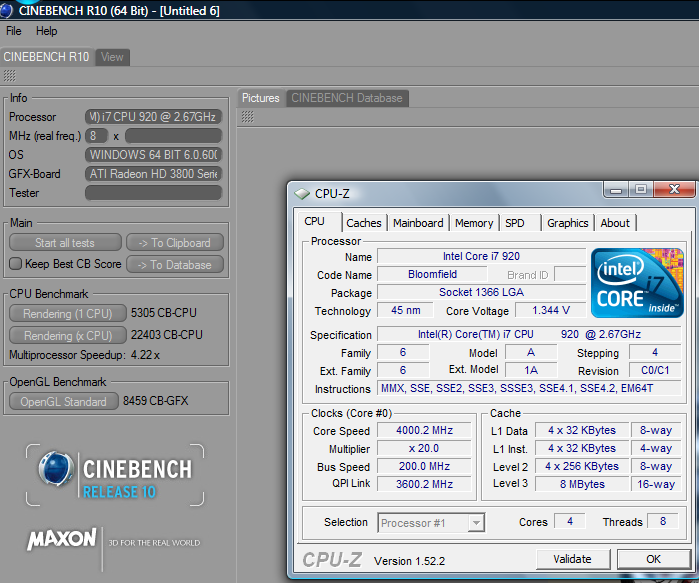The image size is (699, 583).
Task: Click the grip handle icon under Pictures tab
Action: tap(247, 117)
